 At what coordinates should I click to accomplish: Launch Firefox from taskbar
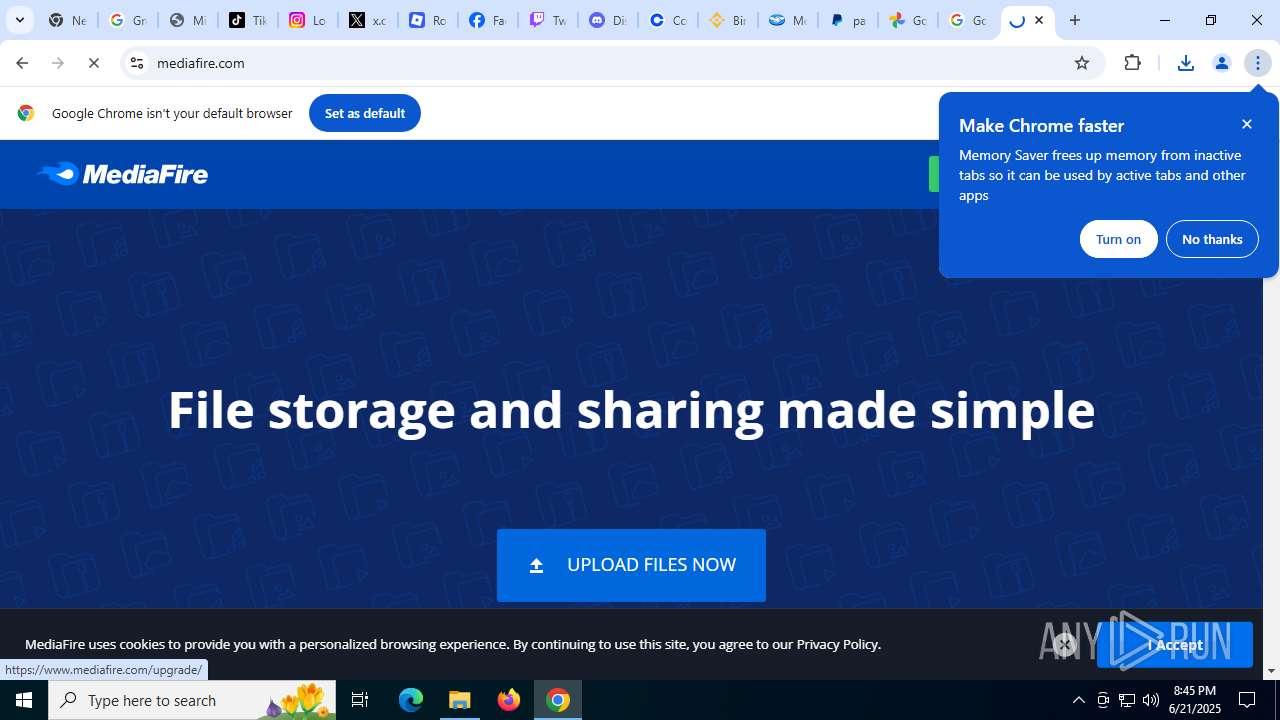tap(509, 700)
